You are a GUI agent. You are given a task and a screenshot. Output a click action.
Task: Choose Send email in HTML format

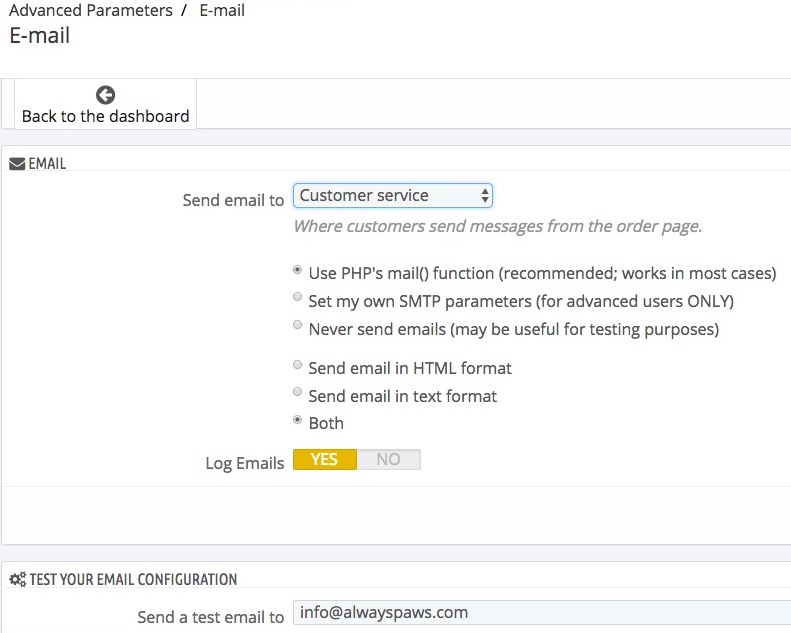click(298, 364)
